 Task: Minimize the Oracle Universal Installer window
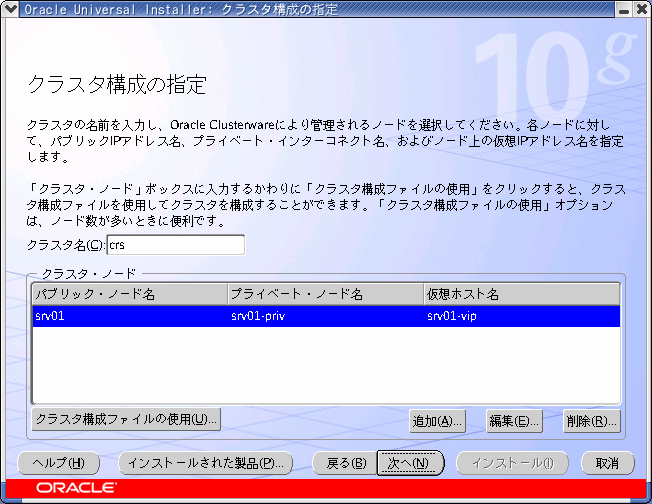[x=624, y=9]
